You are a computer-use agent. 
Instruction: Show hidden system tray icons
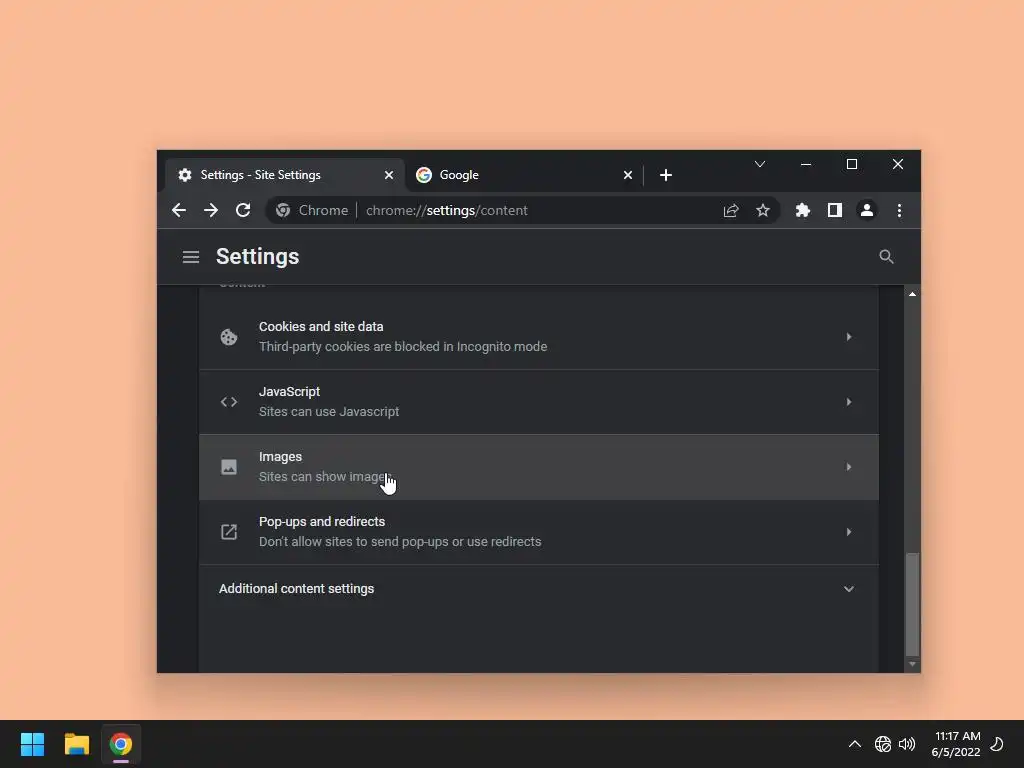[x=854, y=744]
